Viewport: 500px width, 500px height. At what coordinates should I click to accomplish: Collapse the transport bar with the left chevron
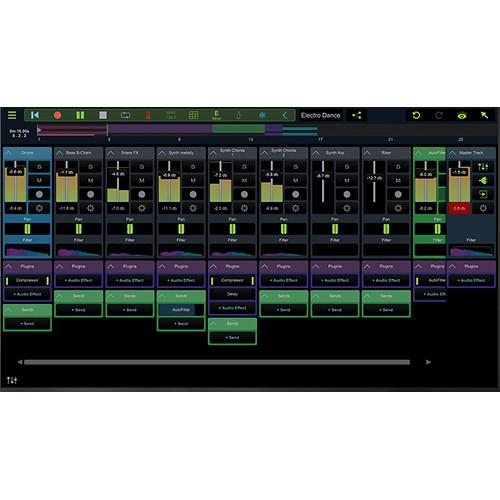click(x=285, y=115)
